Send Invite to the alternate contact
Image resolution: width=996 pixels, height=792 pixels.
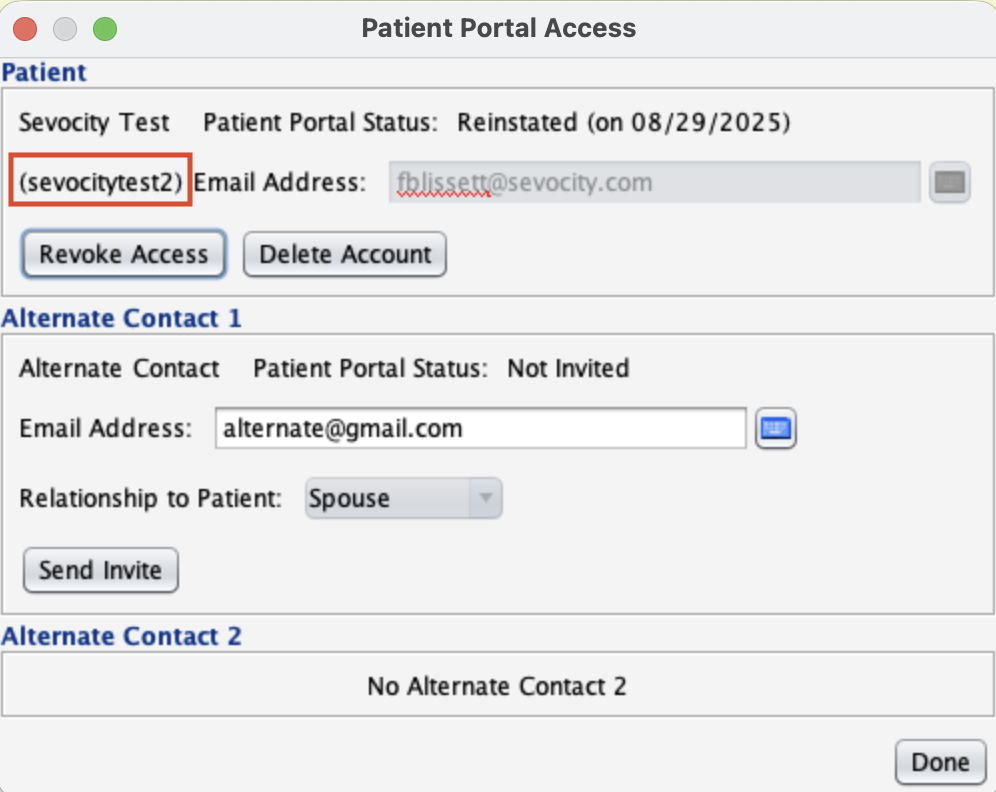tap(100, 570)
